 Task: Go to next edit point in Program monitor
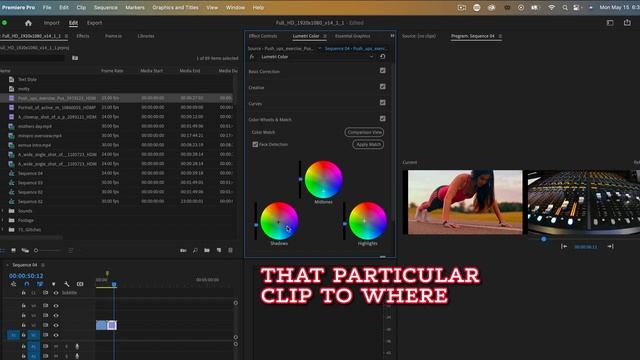610,246
